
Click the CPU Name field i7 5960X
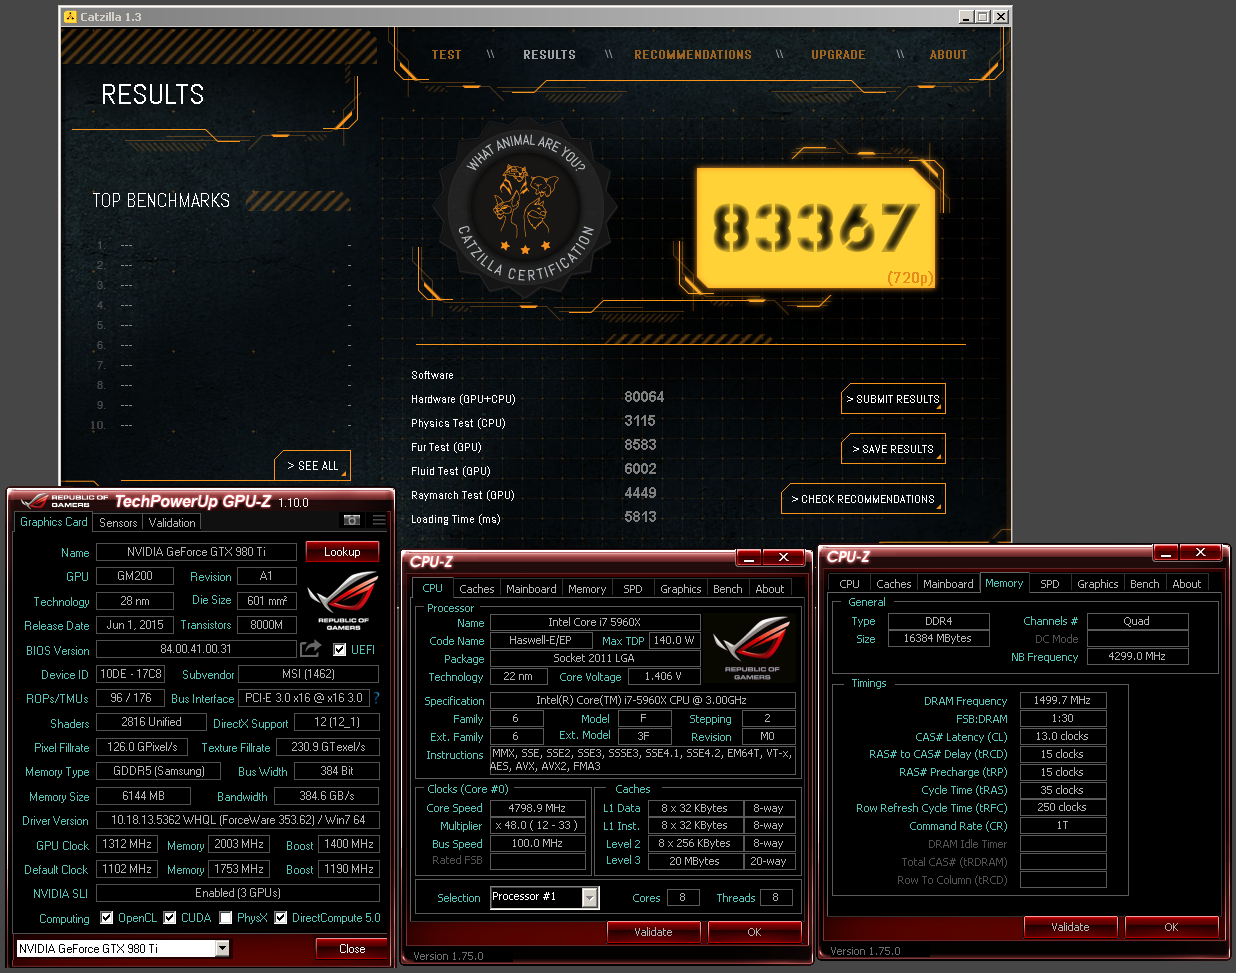click(x=594, y=622)
